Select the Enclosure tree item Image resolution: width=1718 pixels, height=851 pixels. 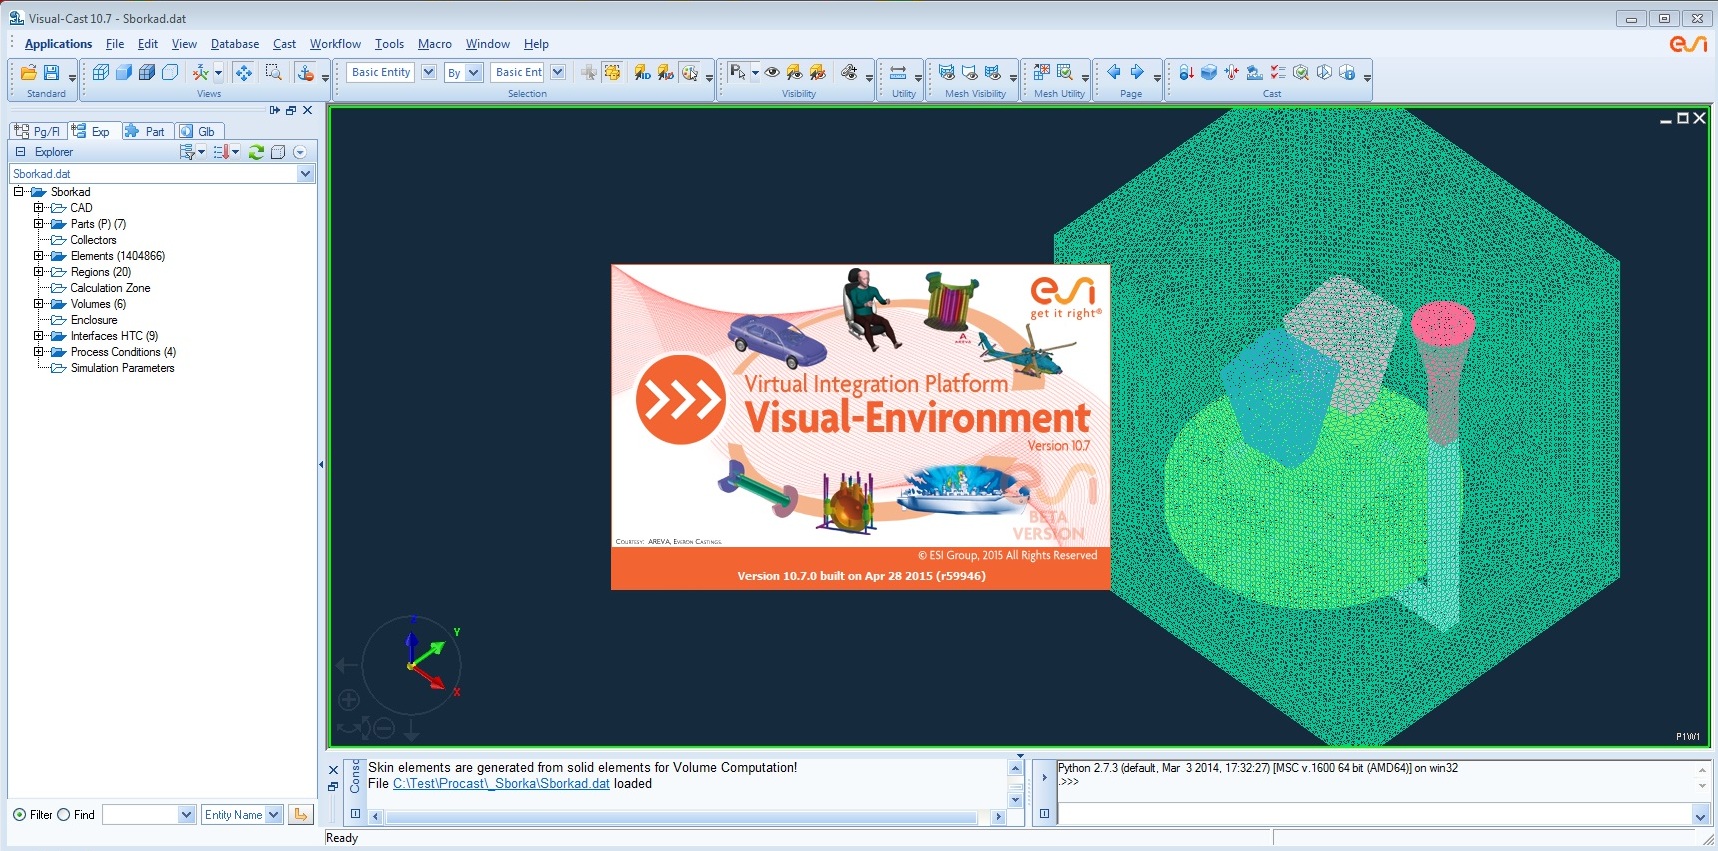click(x=94, y=320)
